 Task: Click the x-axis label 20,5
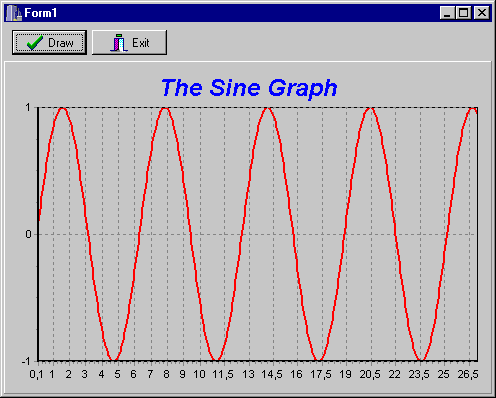point(370,374)
